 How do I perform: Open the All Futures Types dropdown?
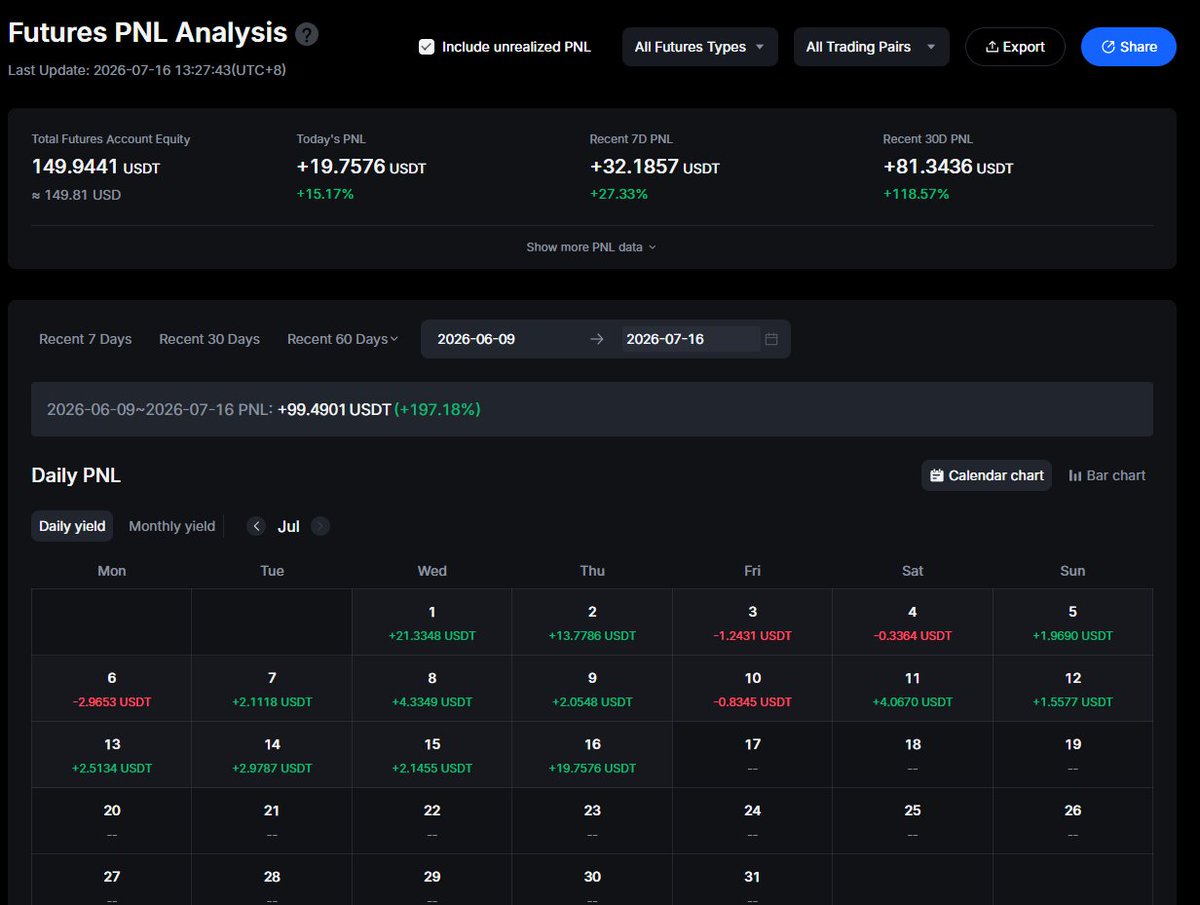click(700, 47)
